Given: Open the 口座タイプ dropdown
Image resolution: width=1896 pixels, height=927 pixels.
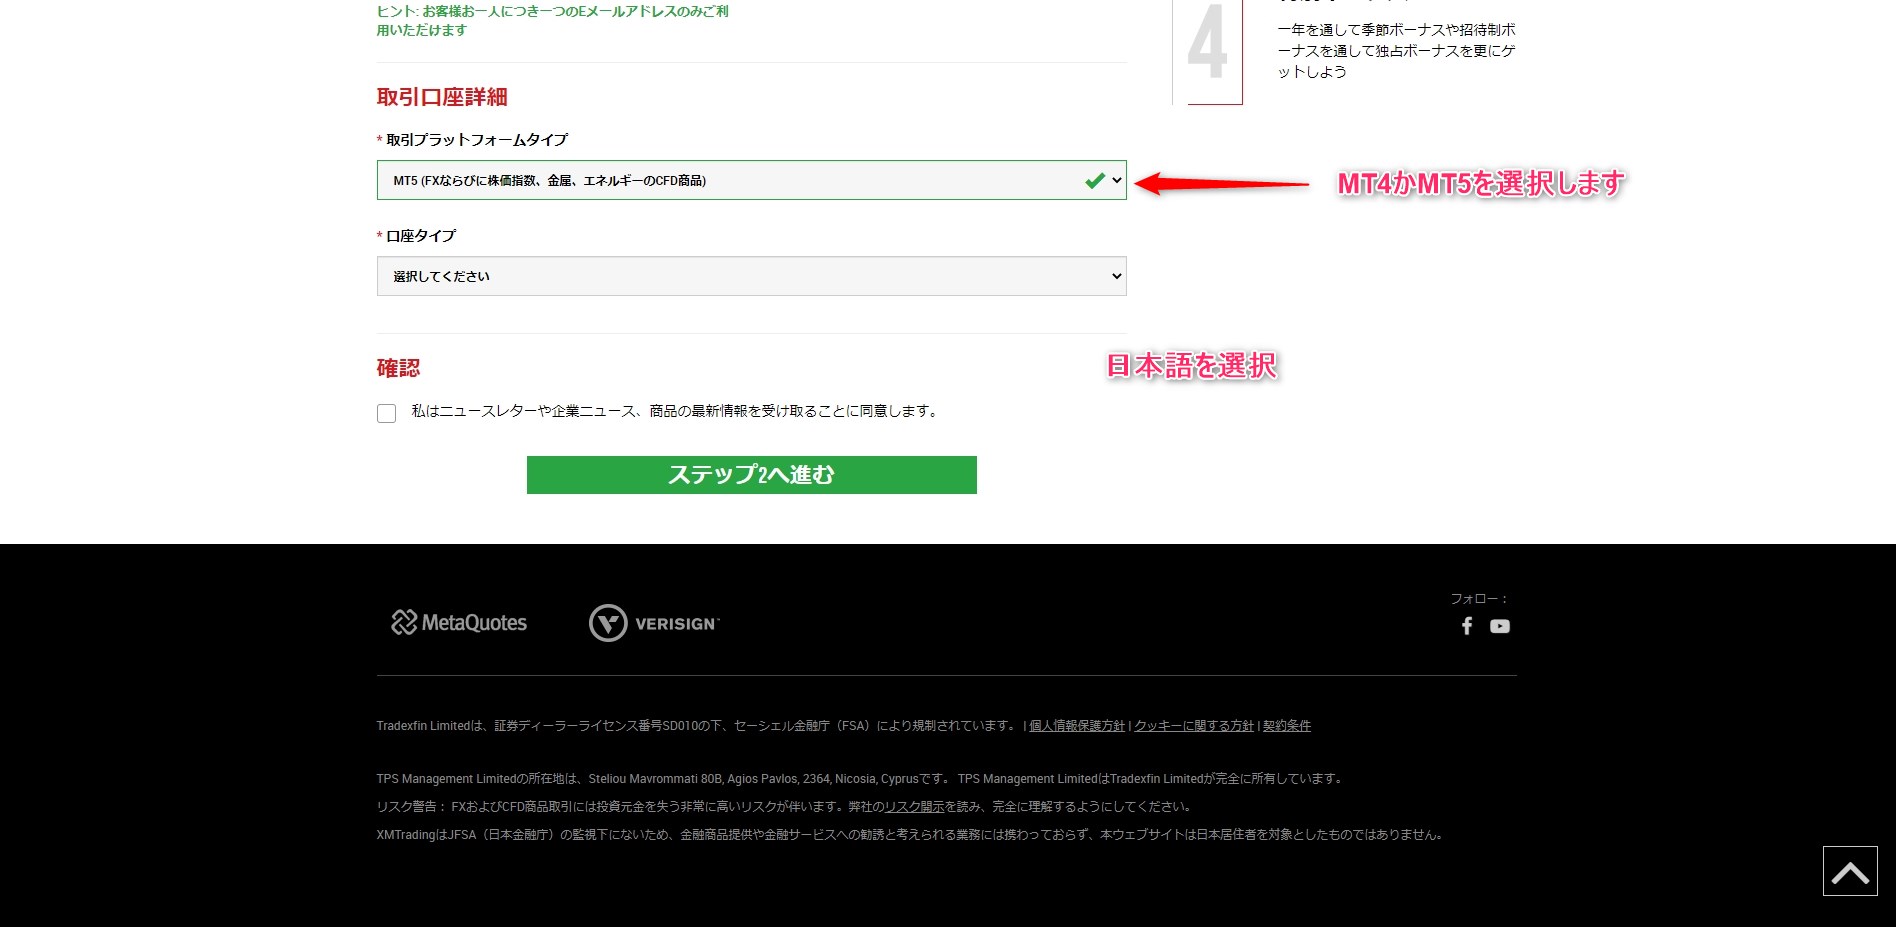Looking at the screenshot, I should tap(752, 276).
